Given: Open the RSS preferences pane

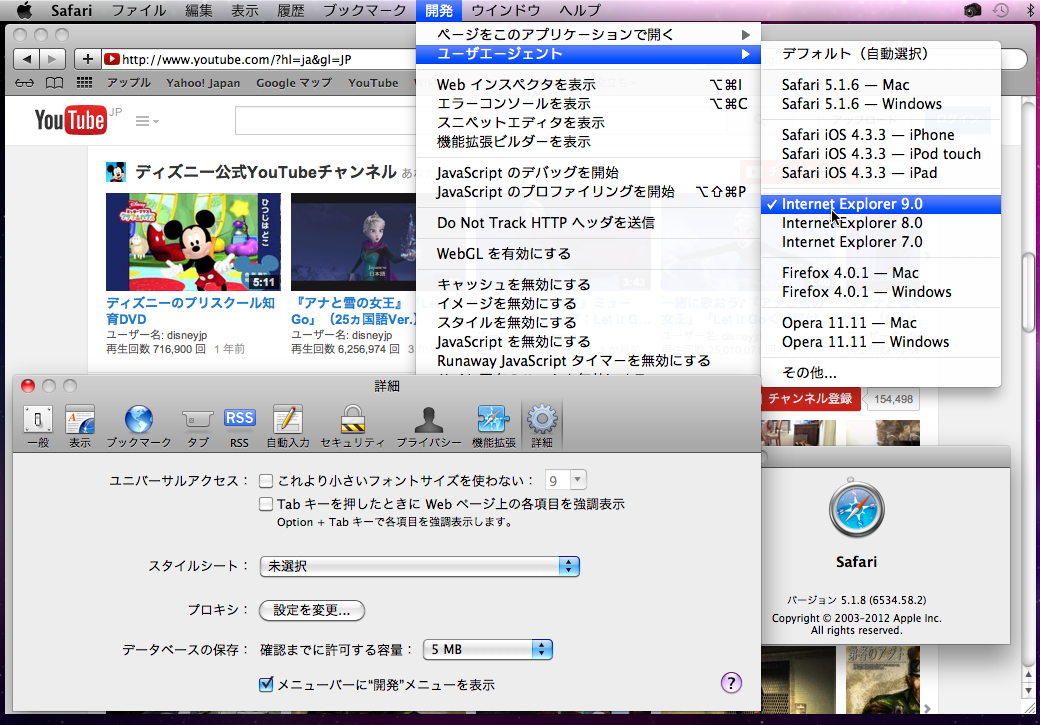Looking at the screenshot, I should coord(239,427).
